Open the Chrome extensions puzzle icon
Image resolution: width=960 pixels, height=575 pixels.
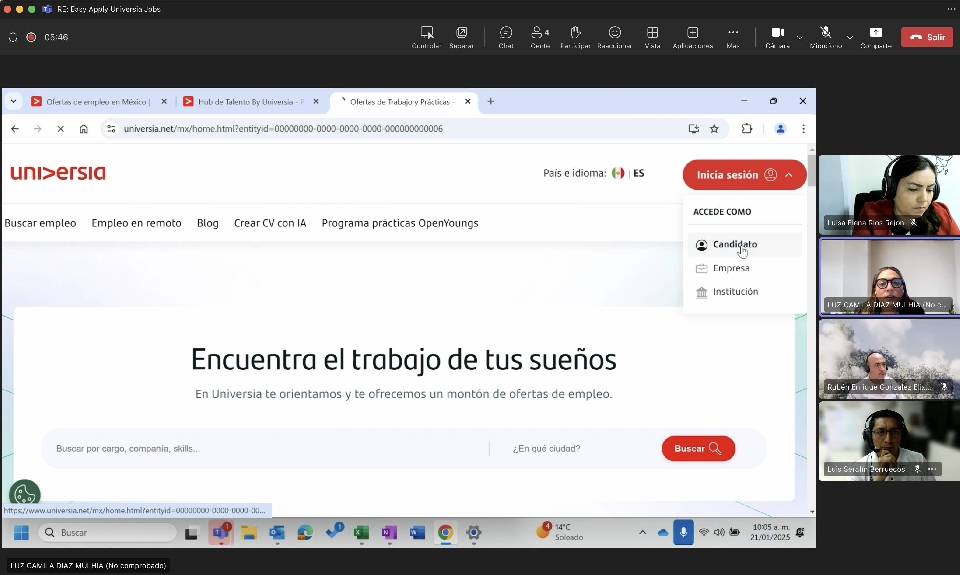coord(747,129)
